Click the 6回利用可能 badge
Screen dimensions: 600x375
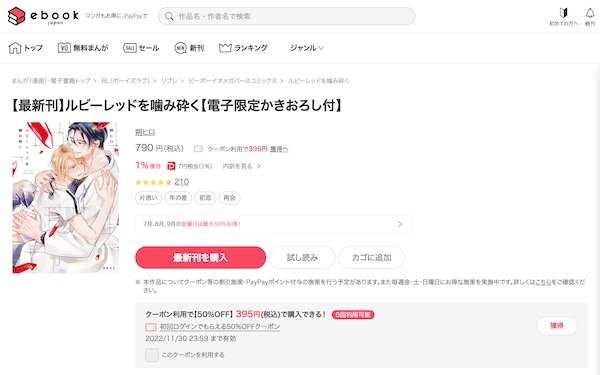coord(353,315)
